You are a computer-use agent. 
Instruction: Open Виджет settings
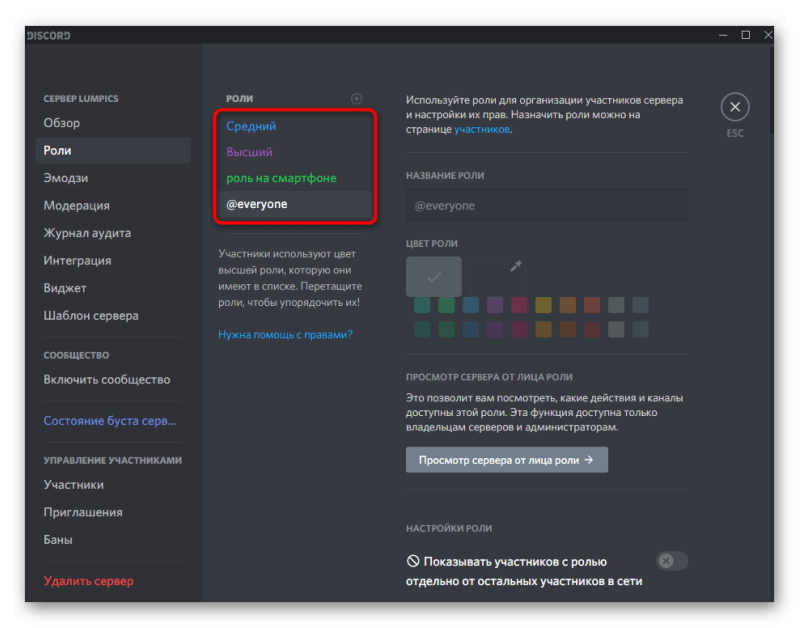(113, 288)
